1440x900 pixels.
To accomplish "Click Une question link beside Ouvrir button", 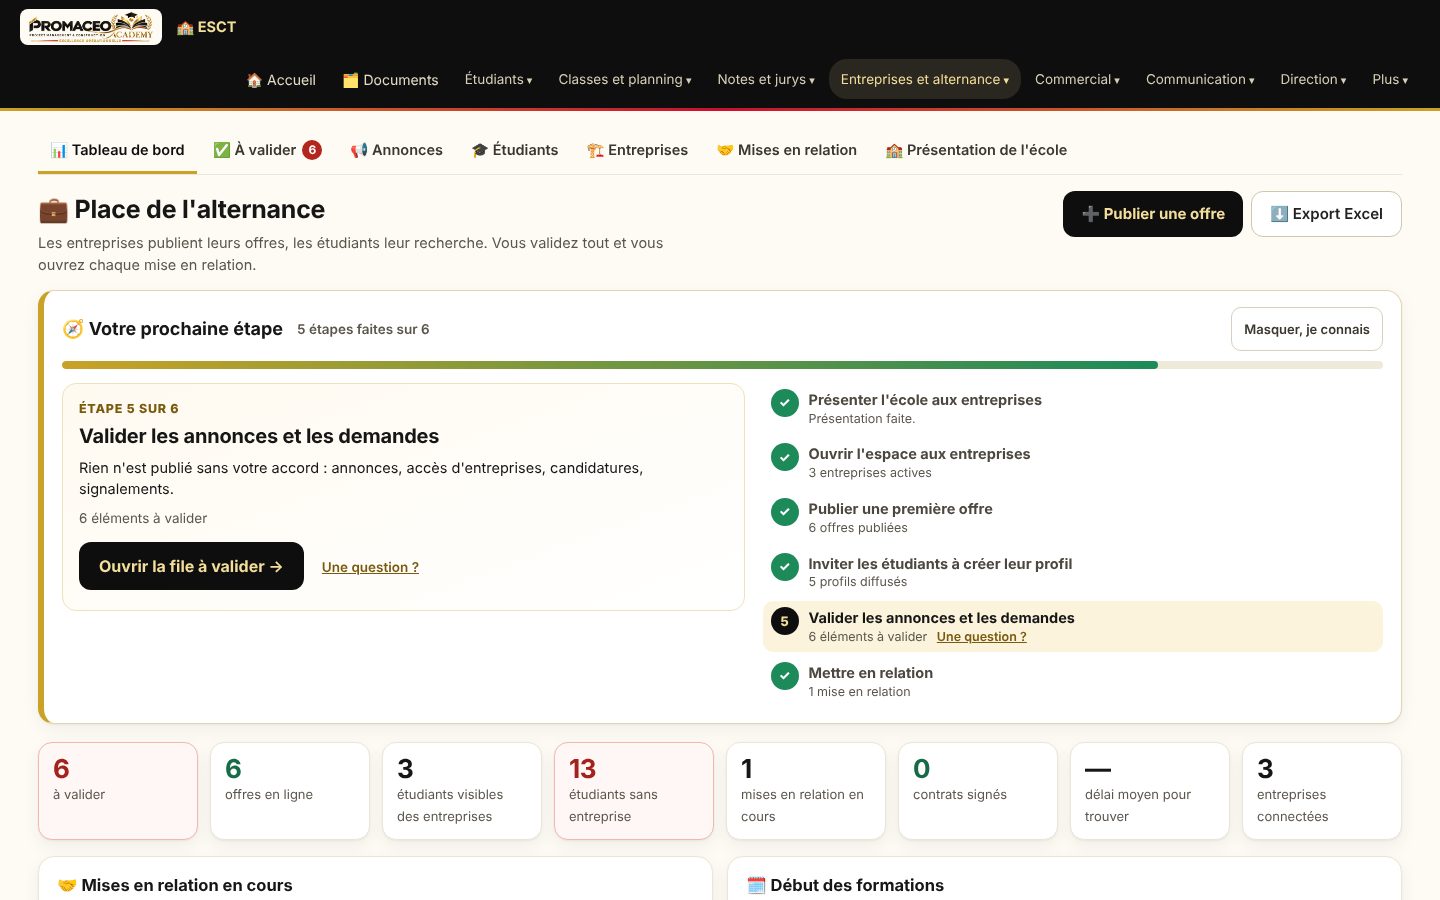I will (x=370, y=567).
